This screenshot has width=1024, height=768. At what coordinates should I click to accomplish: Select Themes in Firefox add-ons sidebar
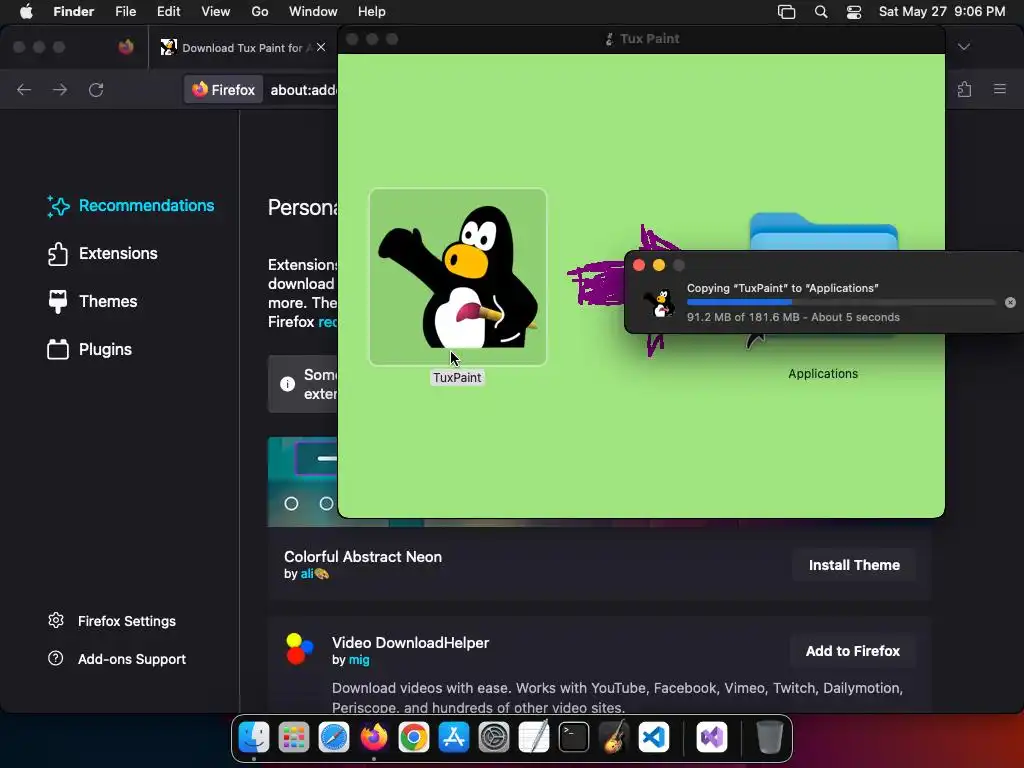pyautogui.click(x=92, y=301)
